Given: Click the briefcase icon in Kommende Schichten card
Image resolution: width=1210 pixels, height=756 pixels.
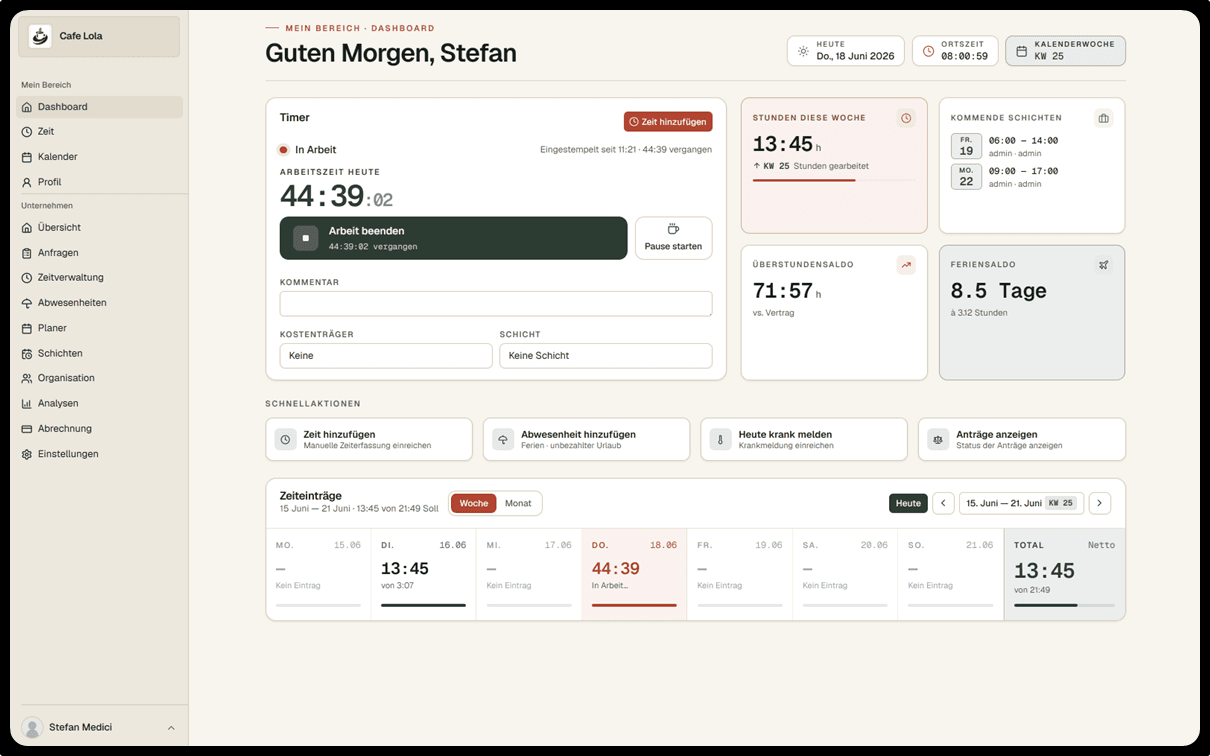Looking at the screenshot, I should coord(1103,118).
